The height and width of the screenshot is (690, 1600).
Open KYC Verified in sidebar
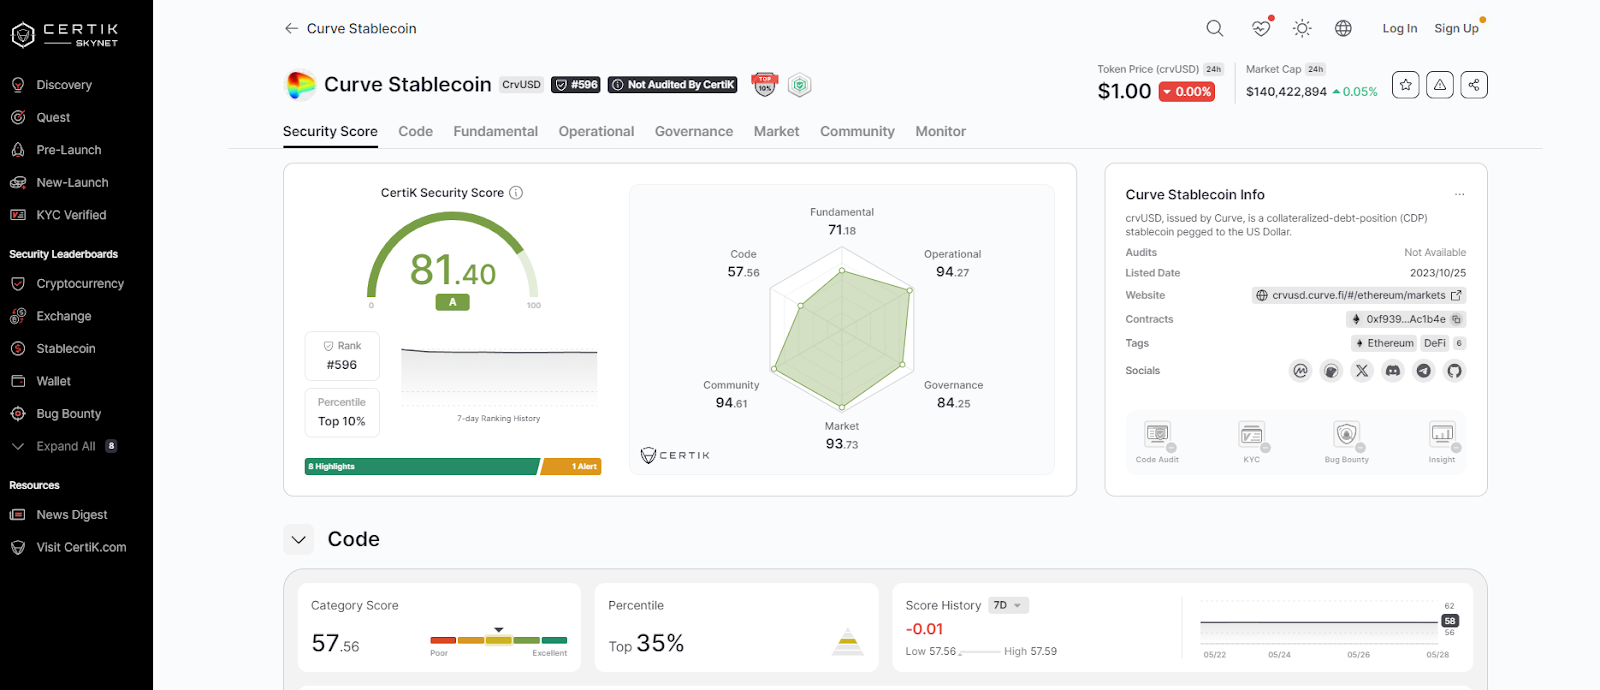coord(70,215)
